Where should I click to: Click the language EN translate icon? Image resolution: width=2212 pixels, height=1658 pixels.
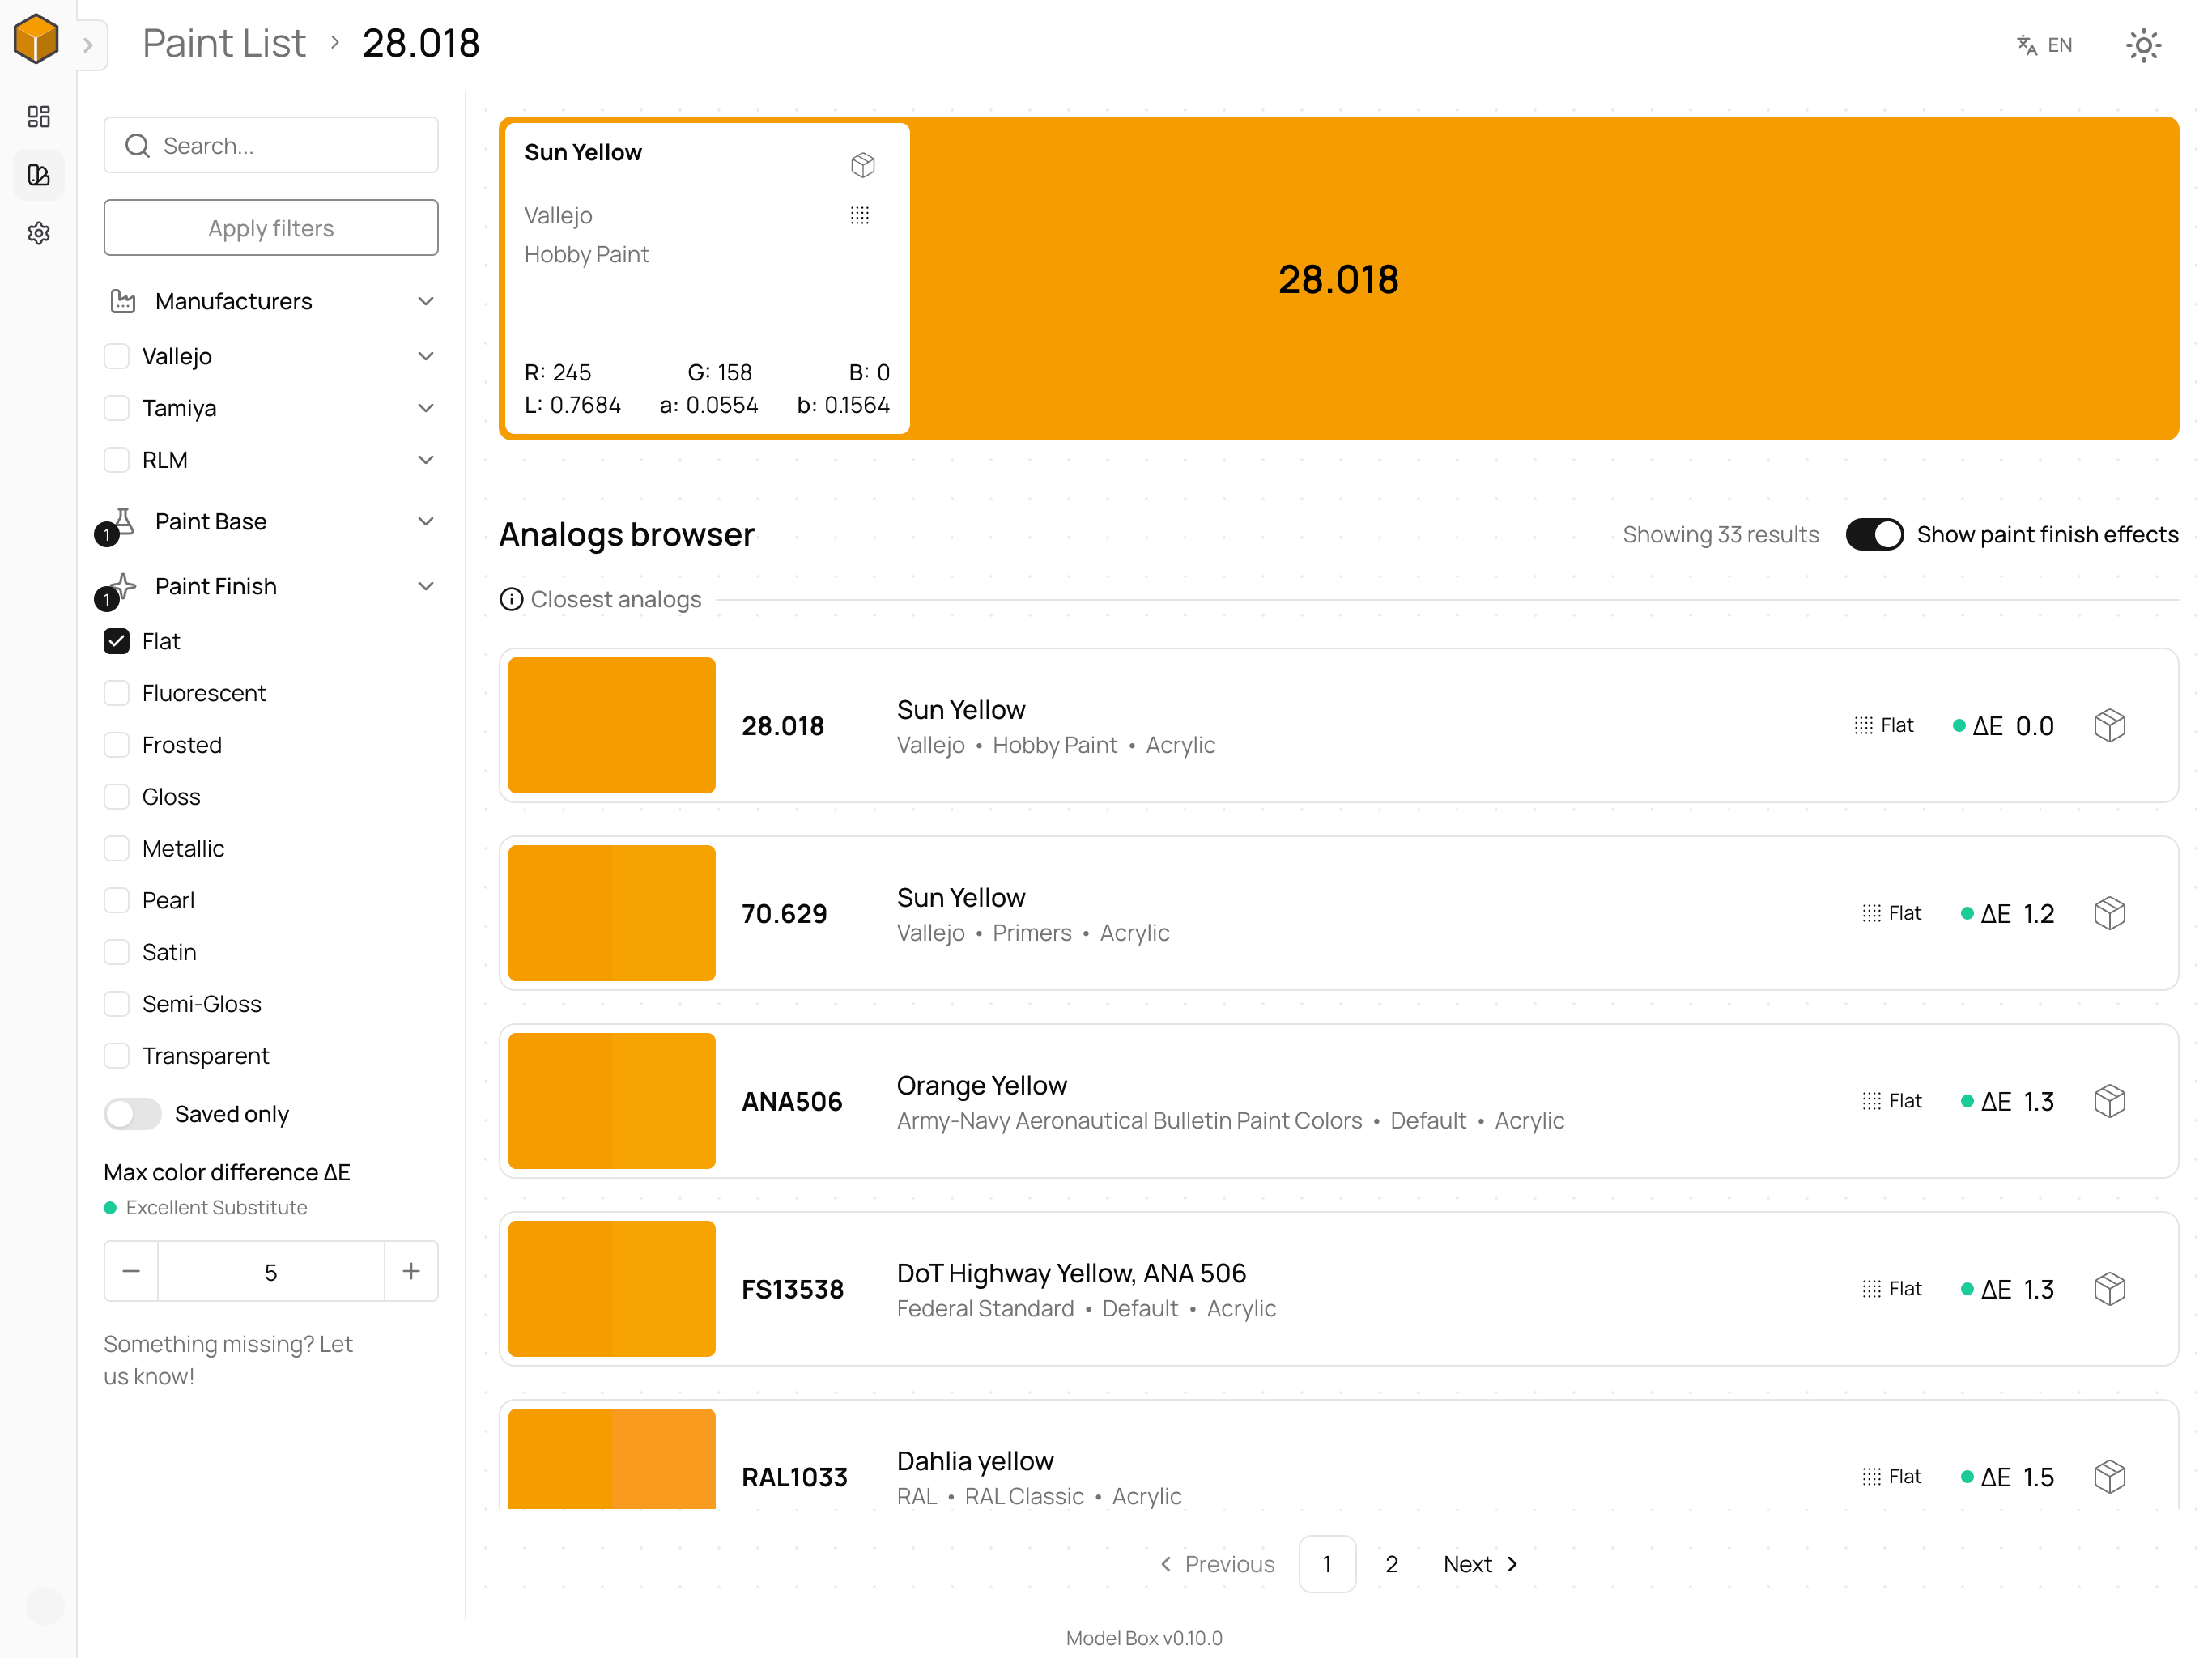(2043, 45)
